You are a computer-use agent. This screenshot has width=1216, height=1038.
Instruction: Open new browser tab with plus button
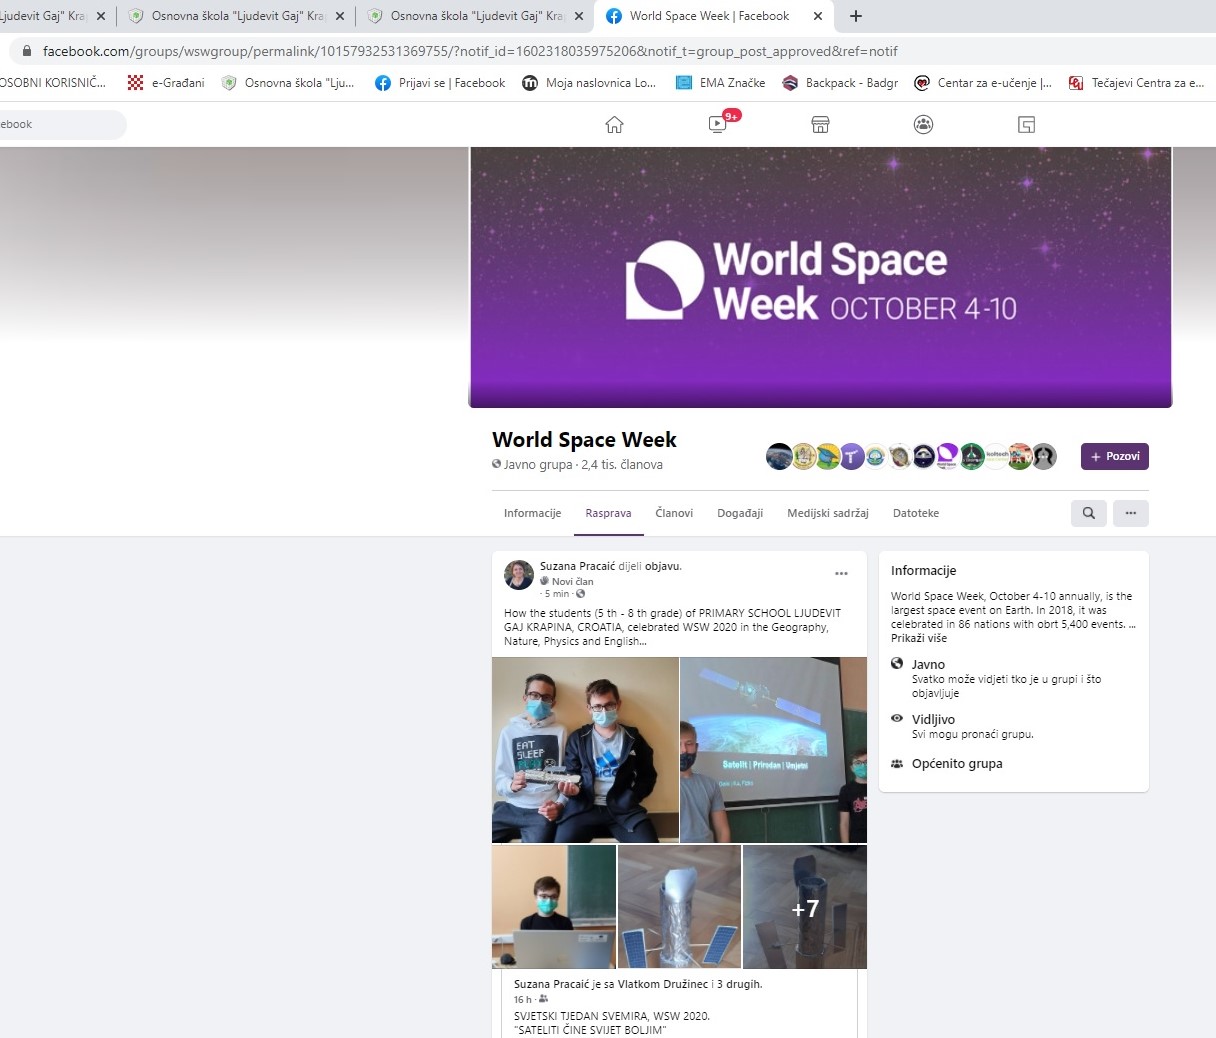pyautogui.click(x=855, y=16)
